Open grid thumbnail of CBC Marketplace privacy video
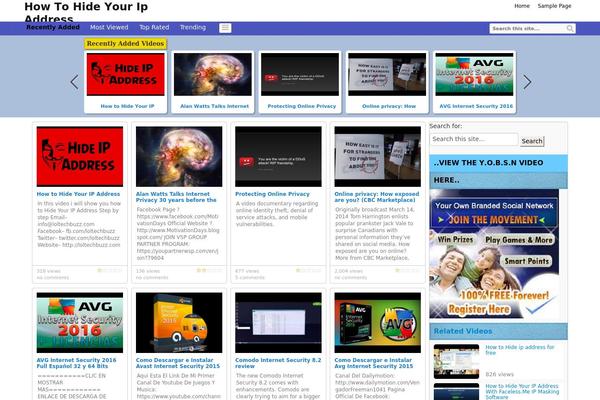600x400 pixels. coord(377,157)
